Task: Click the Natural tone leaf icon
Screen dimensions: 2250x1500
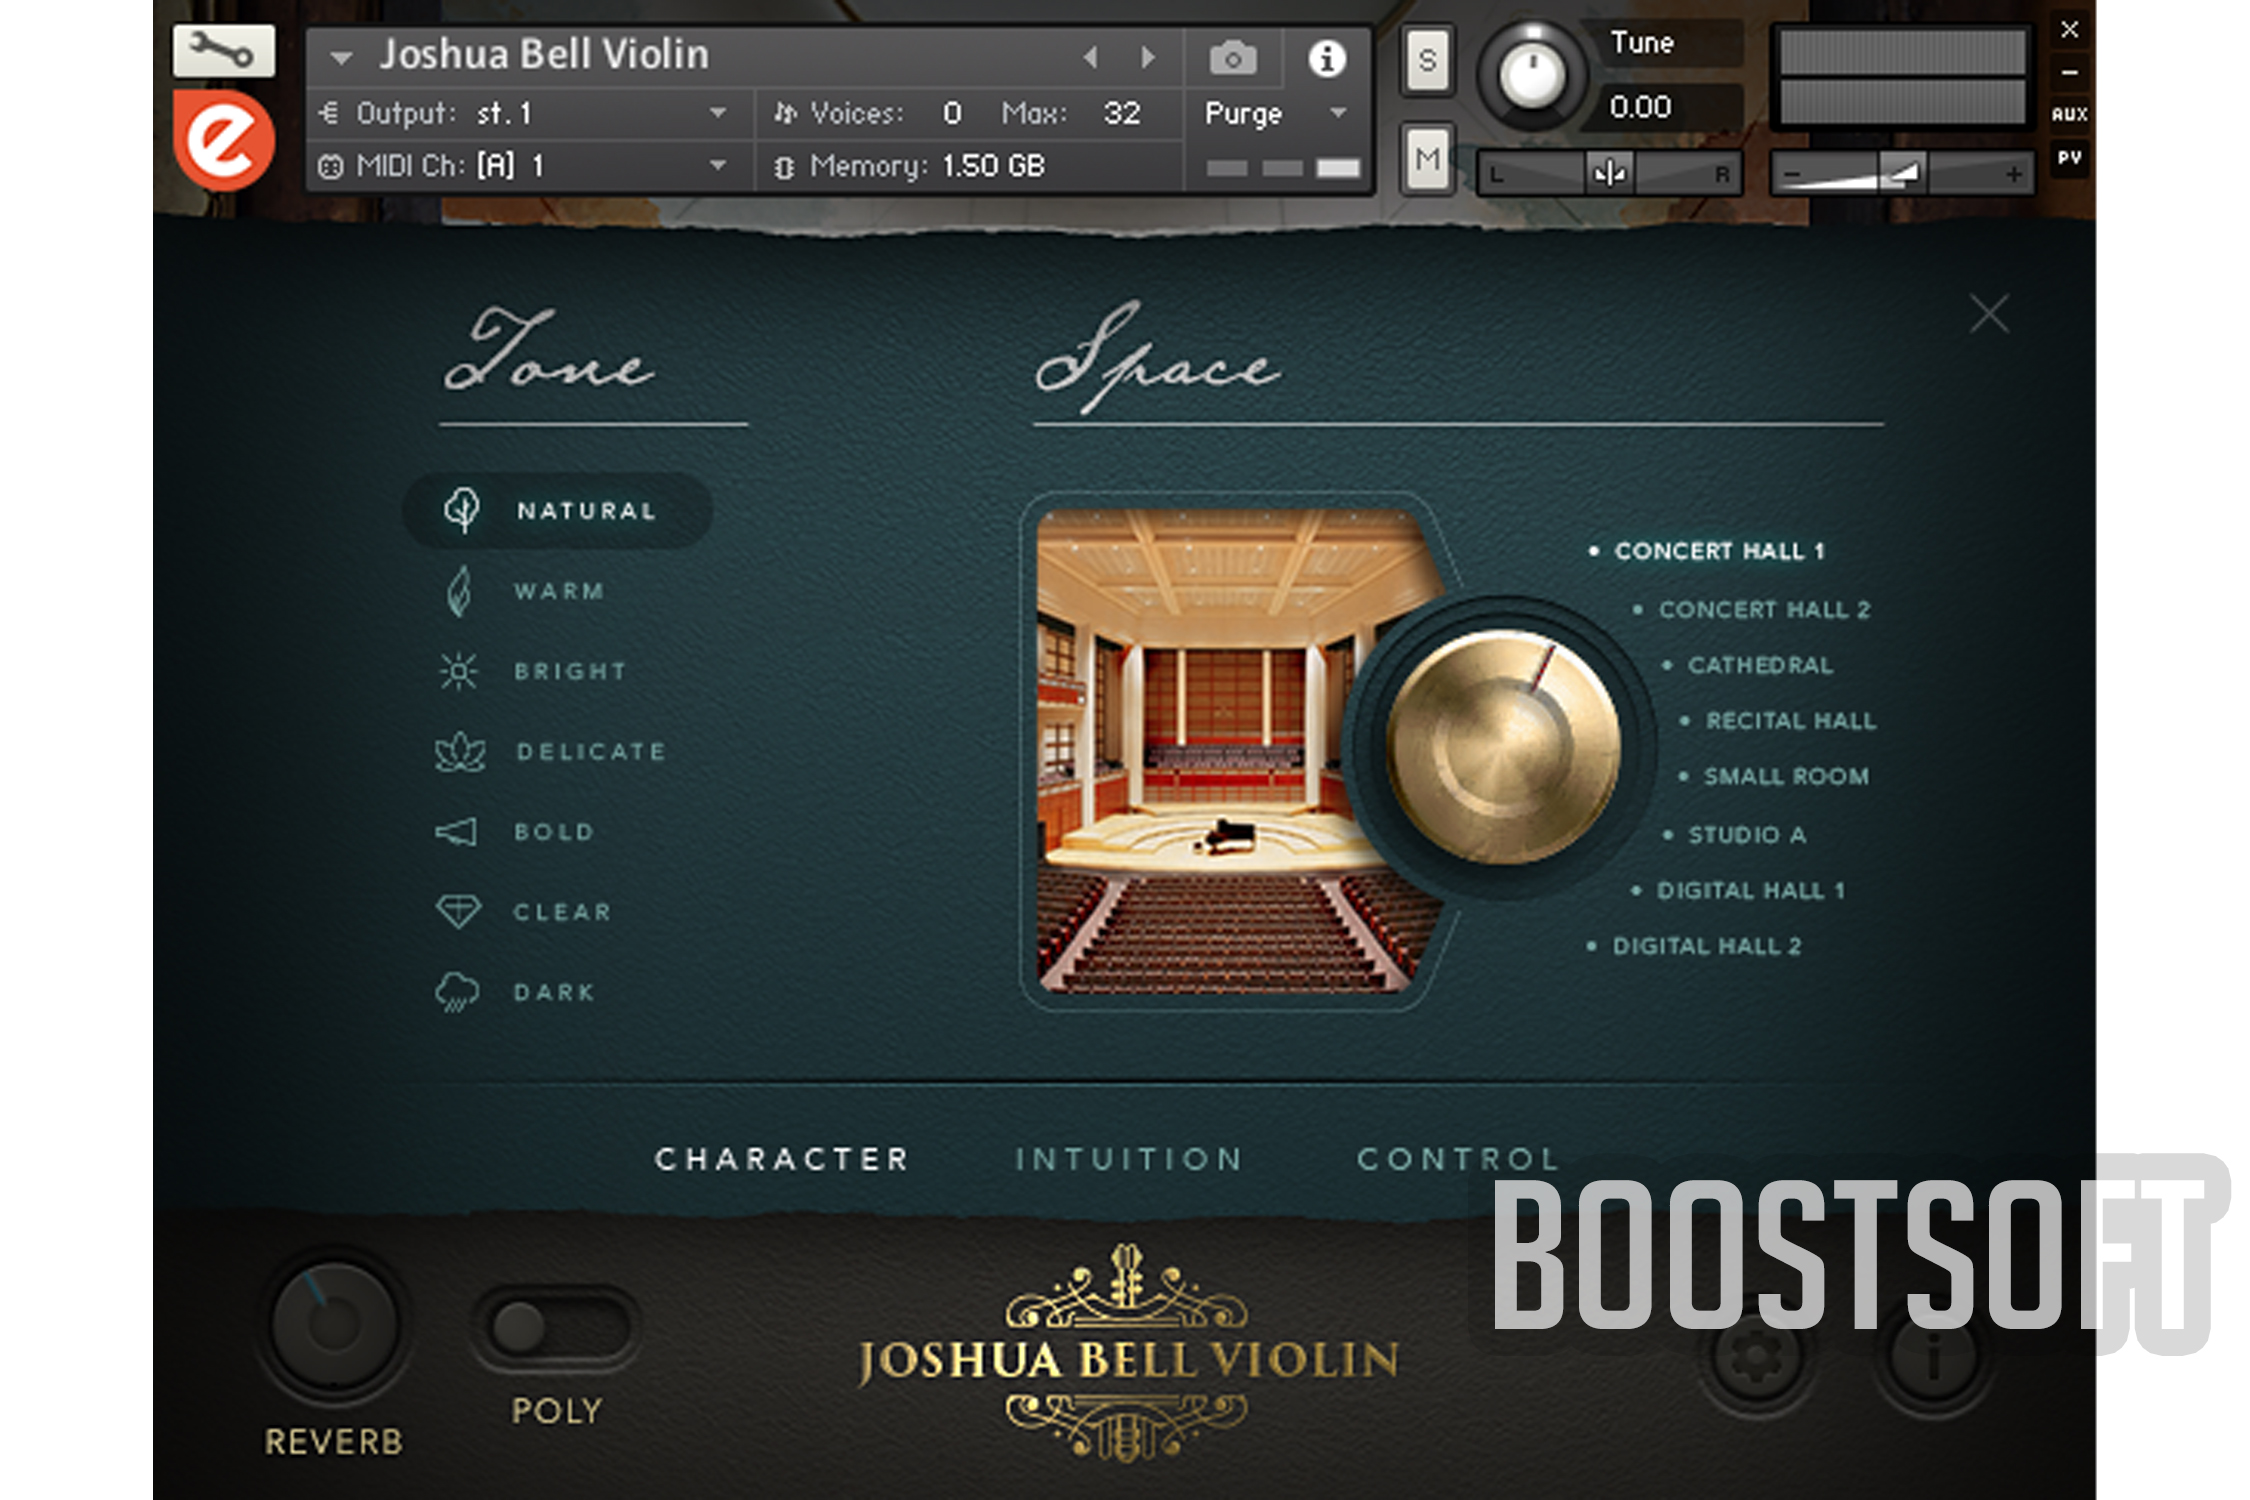Action: pyautogui.click(x=461, y=510)
